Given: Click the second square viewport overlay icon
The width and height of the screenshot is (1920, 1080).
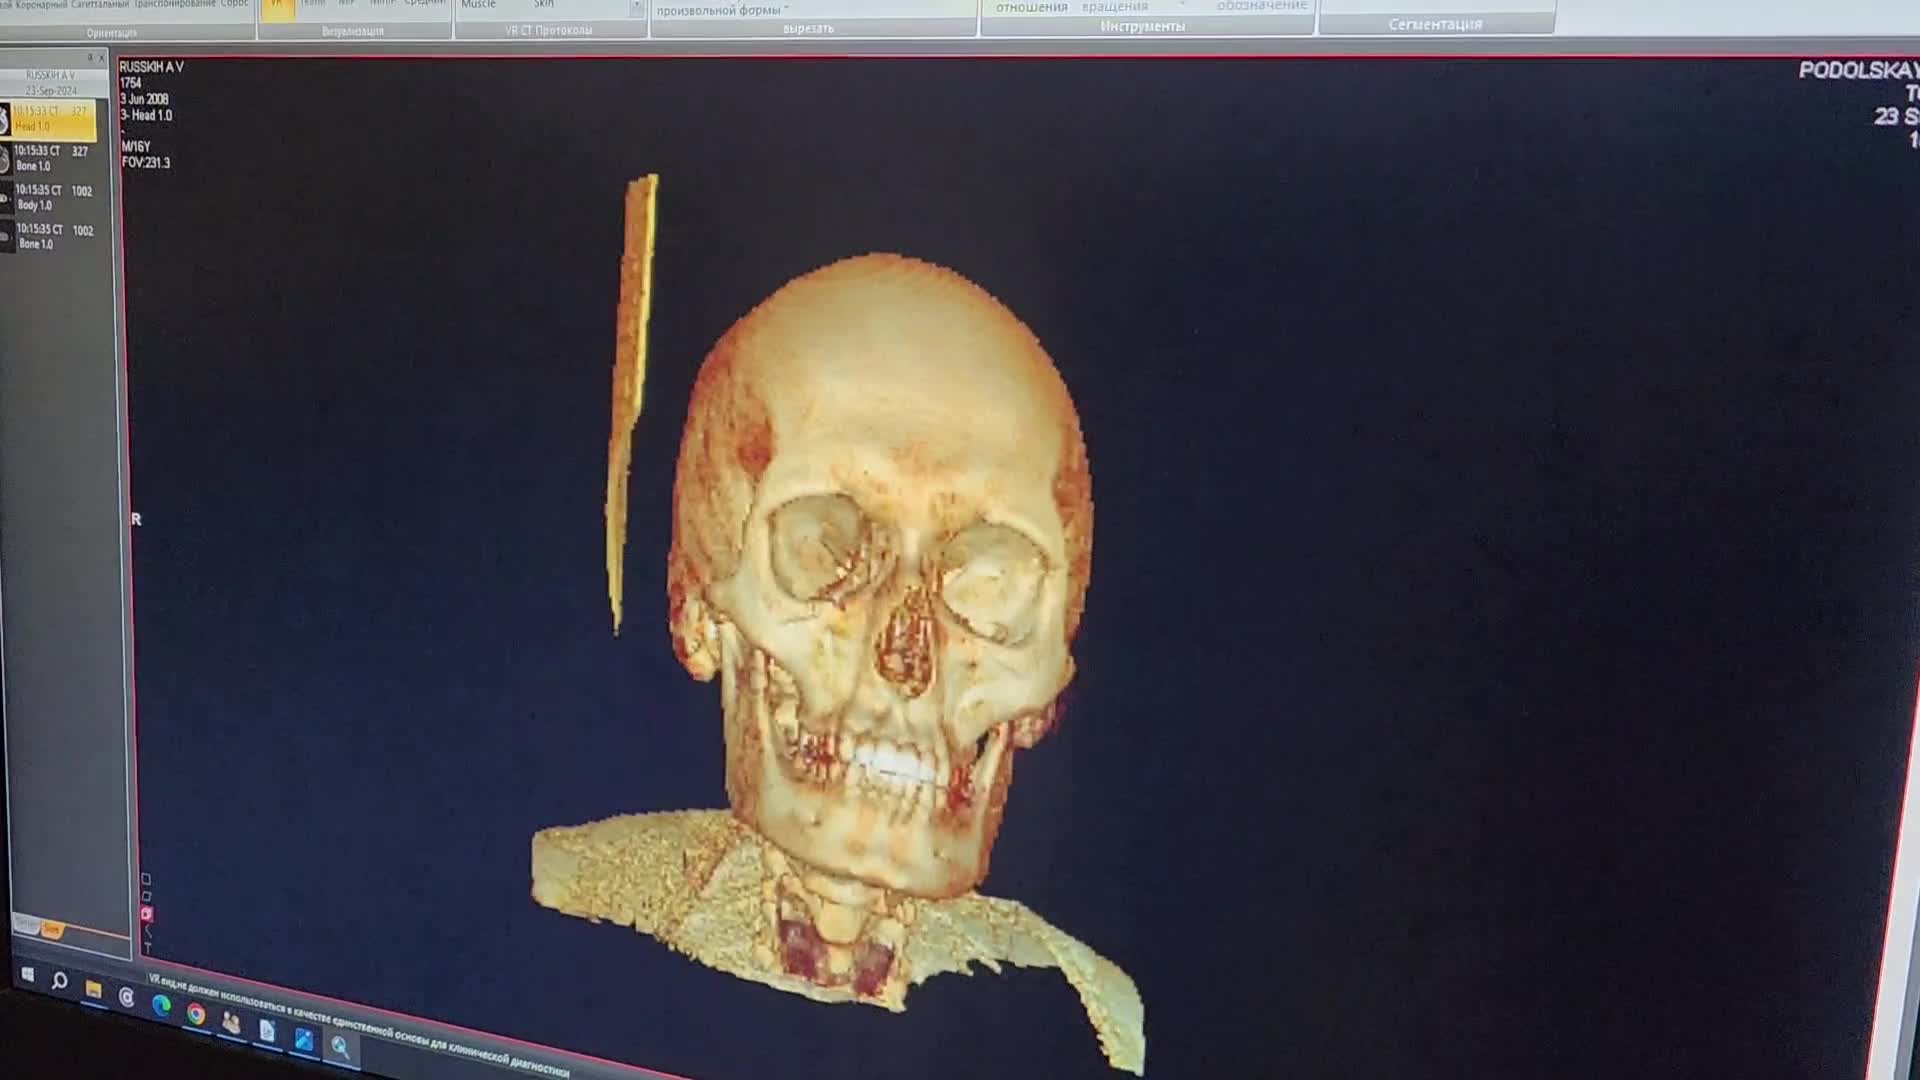Looking at the screenshot, I should click(147, 896).
